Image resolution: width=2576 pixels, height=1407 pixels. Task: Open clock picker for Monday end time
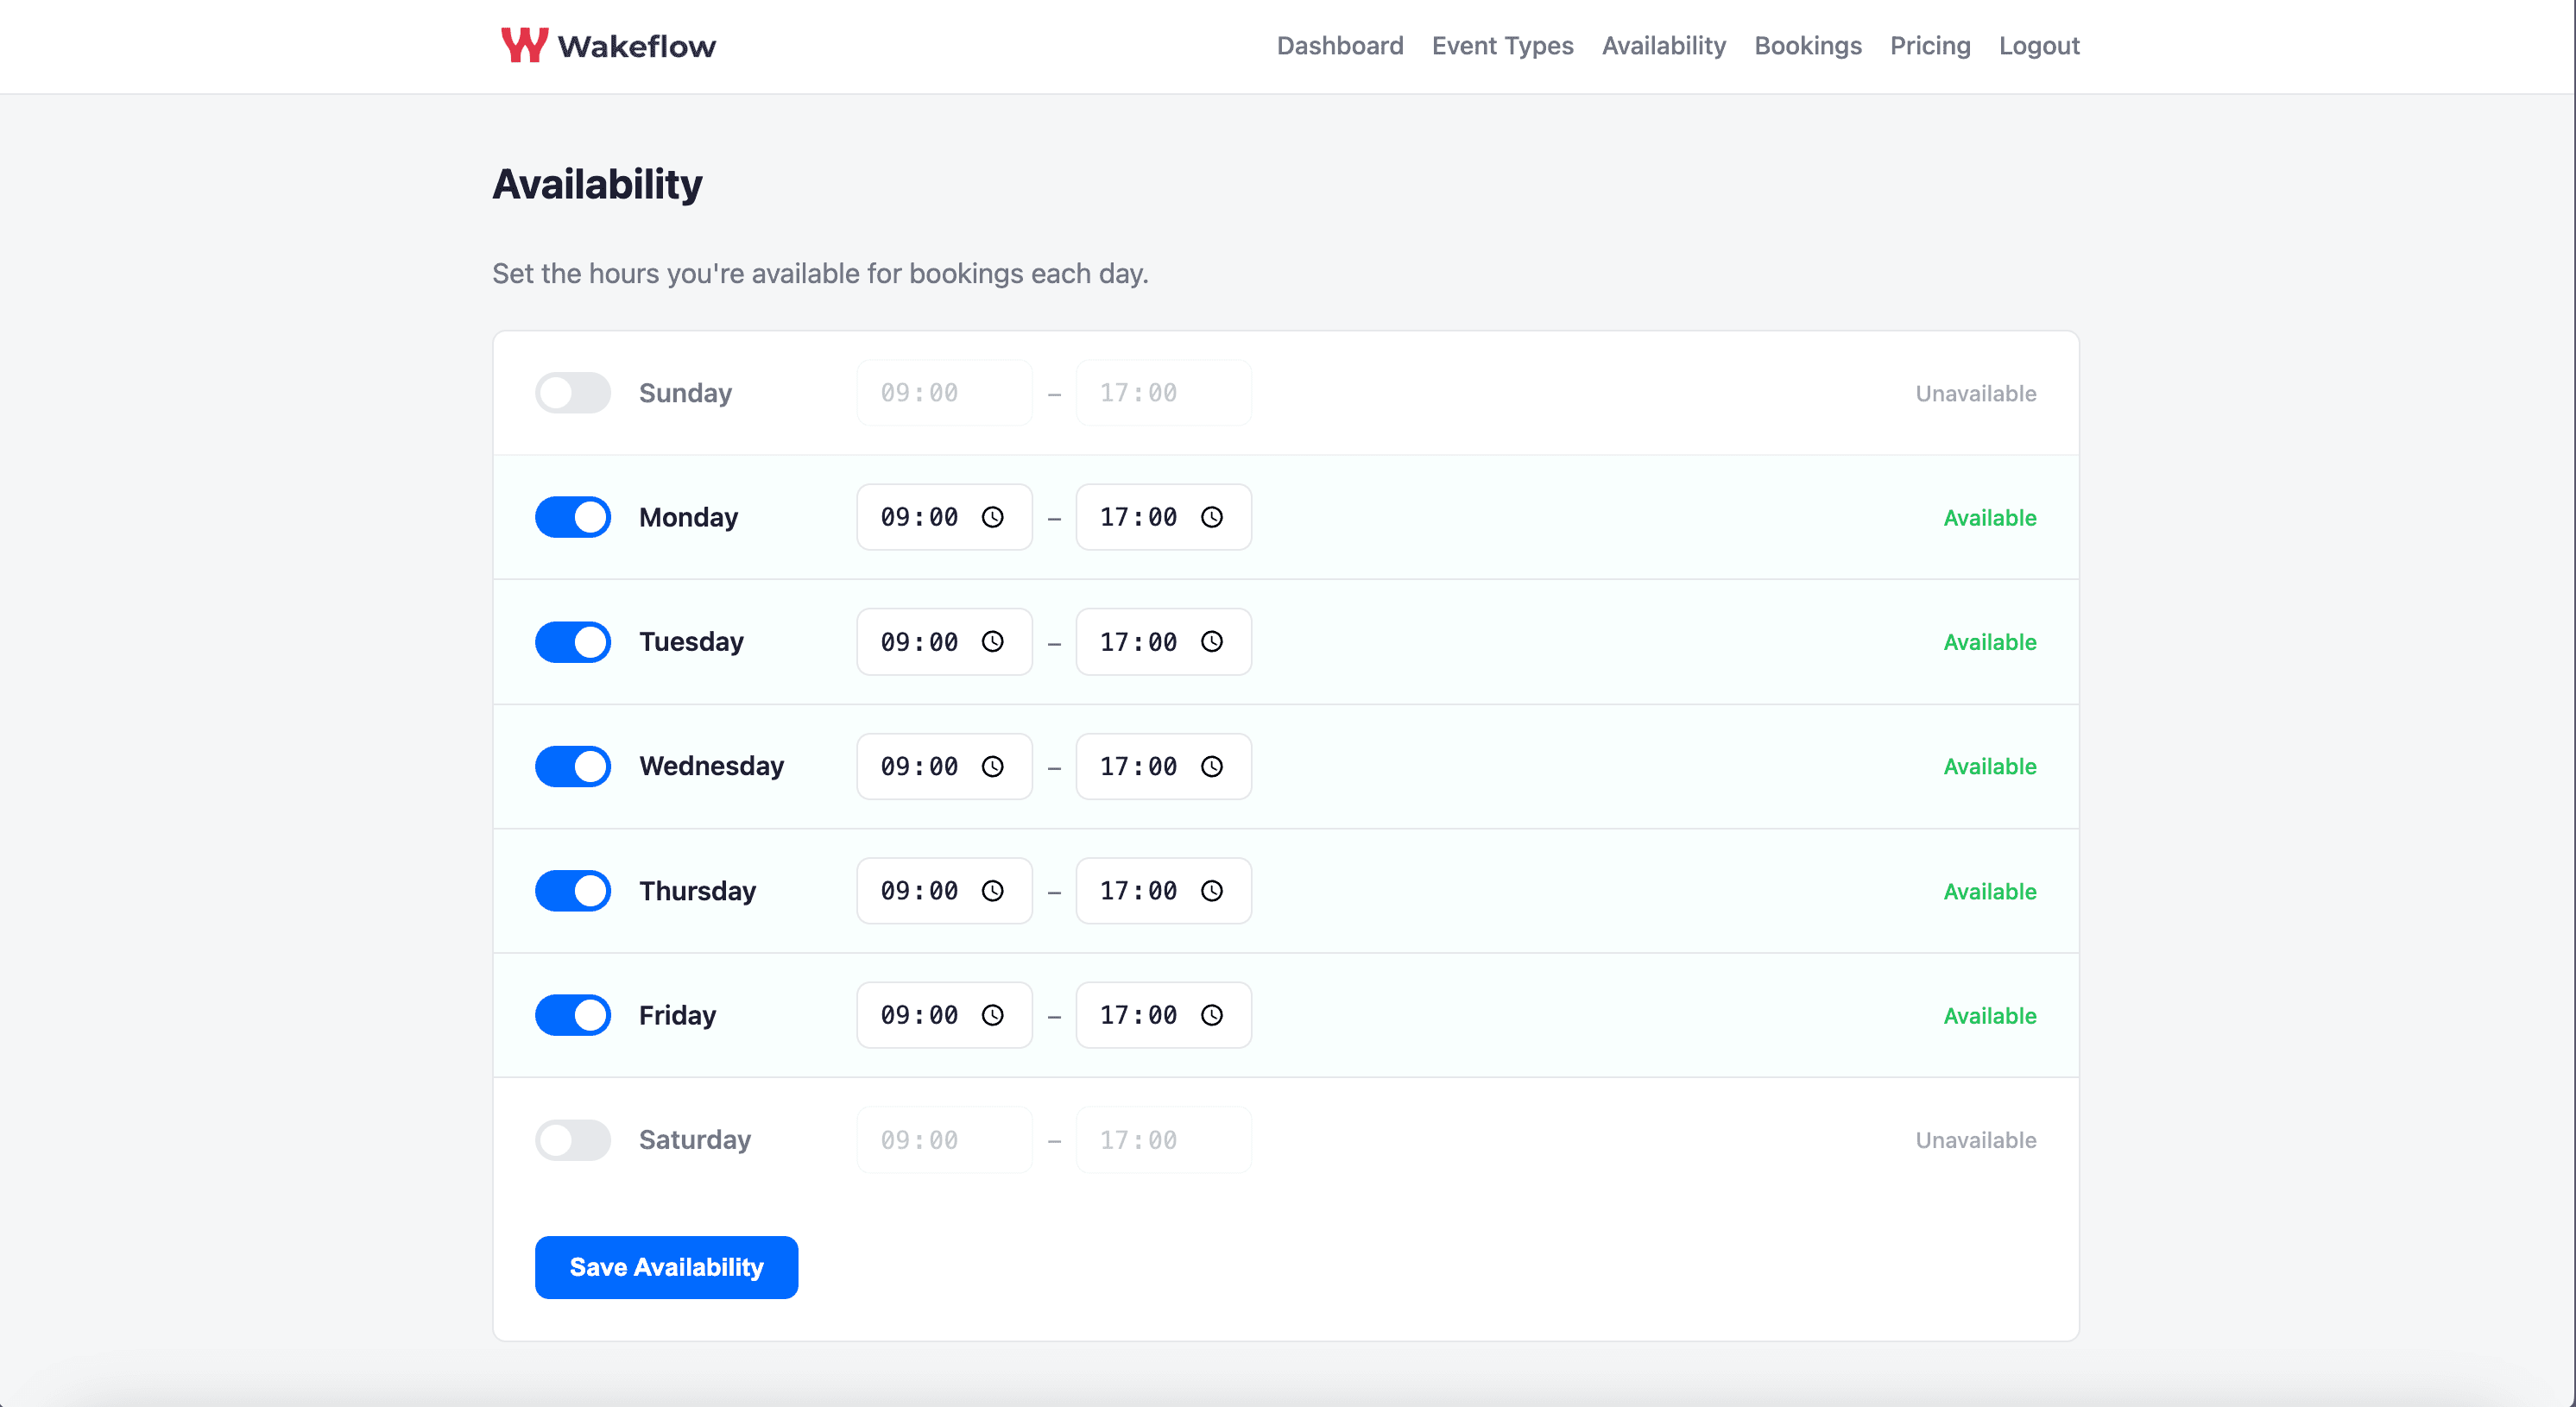[1211, 517]
